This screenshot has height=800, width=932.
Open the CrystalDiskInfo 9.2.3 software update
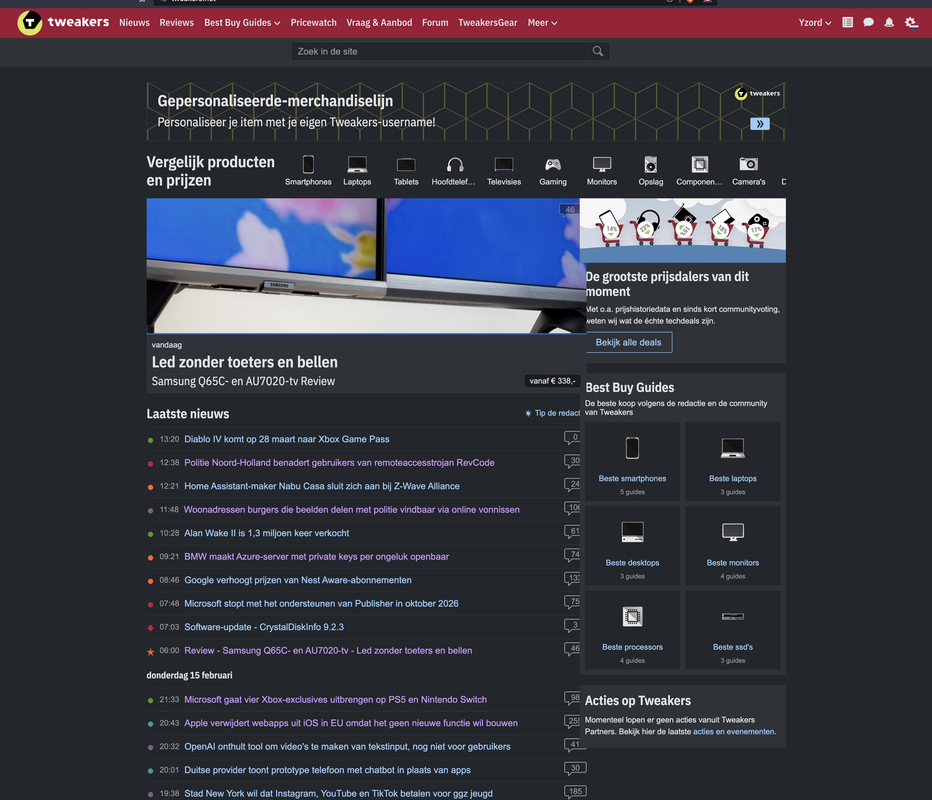(264, 627)
